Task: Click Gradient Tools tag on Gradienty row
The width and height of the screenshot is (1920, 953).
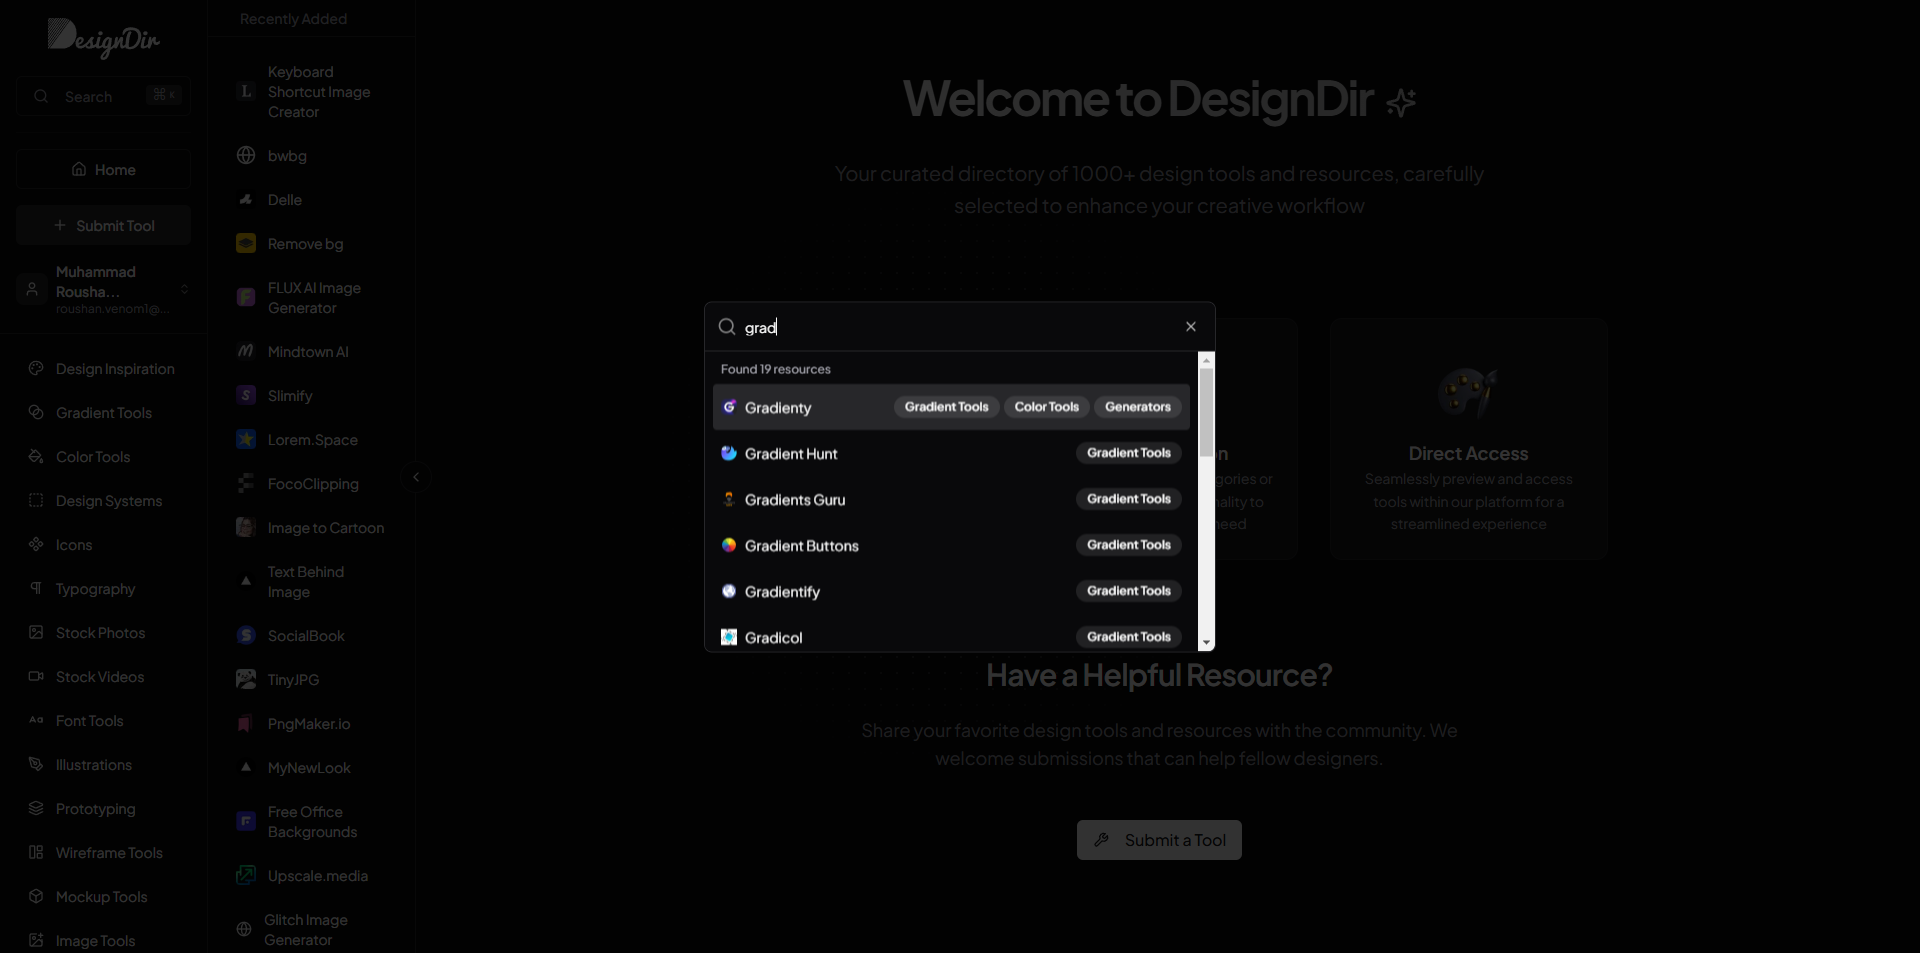Action: point(946,407)
